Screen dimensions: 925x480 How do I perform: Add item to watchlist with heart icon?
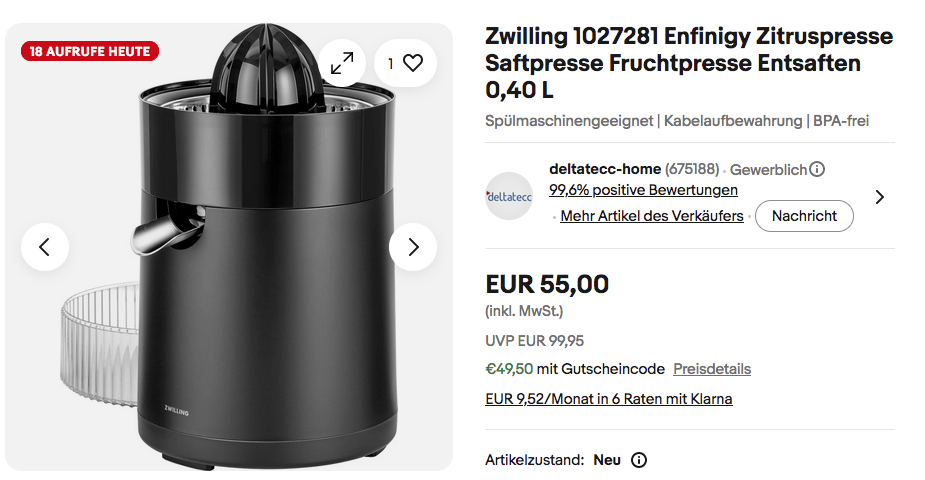(405, 63)
